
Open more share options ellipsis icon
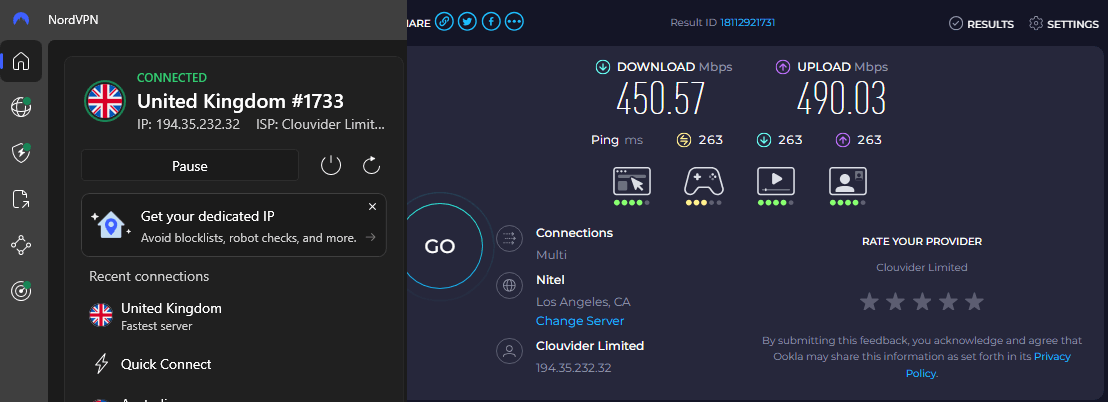515,22
